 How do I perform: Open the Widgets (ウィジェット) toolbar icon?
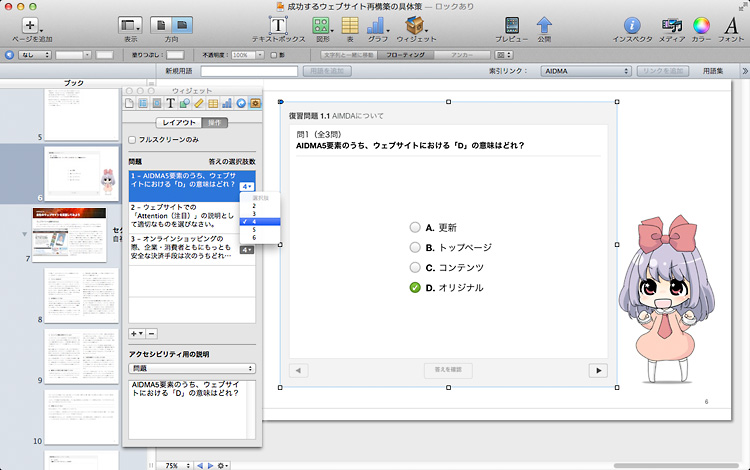(415, 25)
